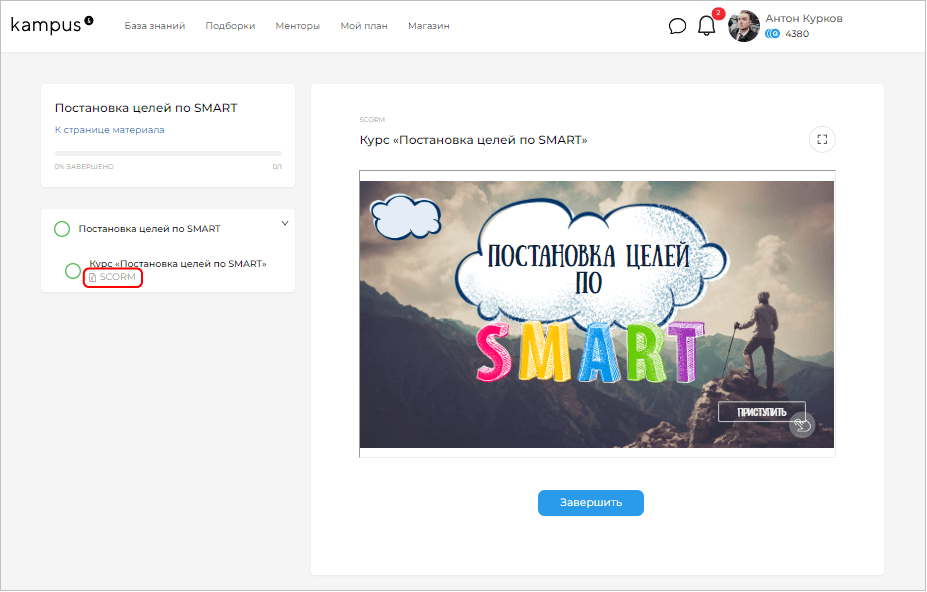Open Менторы menu
The width and height of the screenshot is (927, 592).
pyautogui.click(x=297, y=26)
